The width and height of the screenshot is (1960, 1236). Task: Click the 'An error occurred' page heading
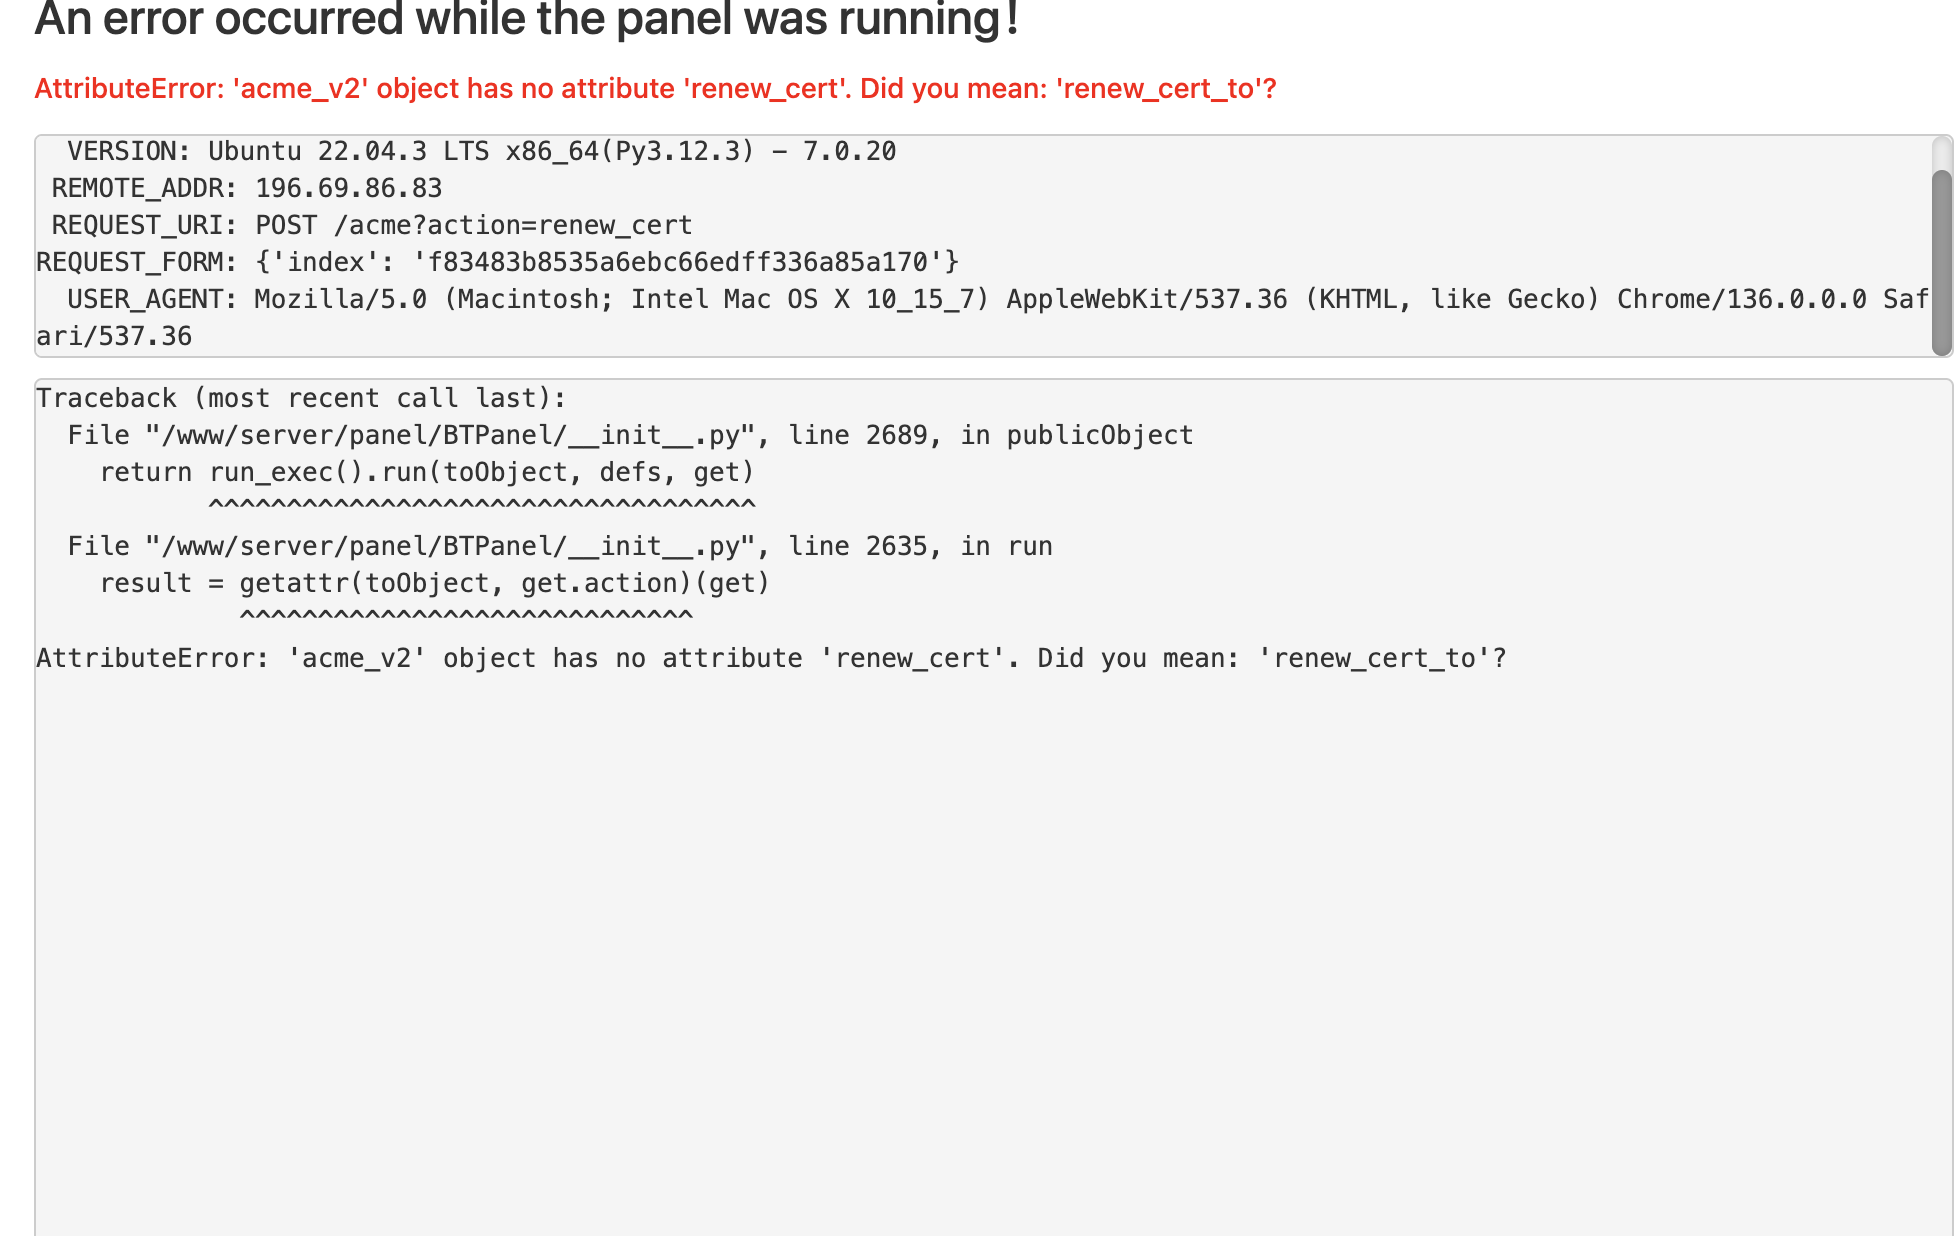[527, 20]
